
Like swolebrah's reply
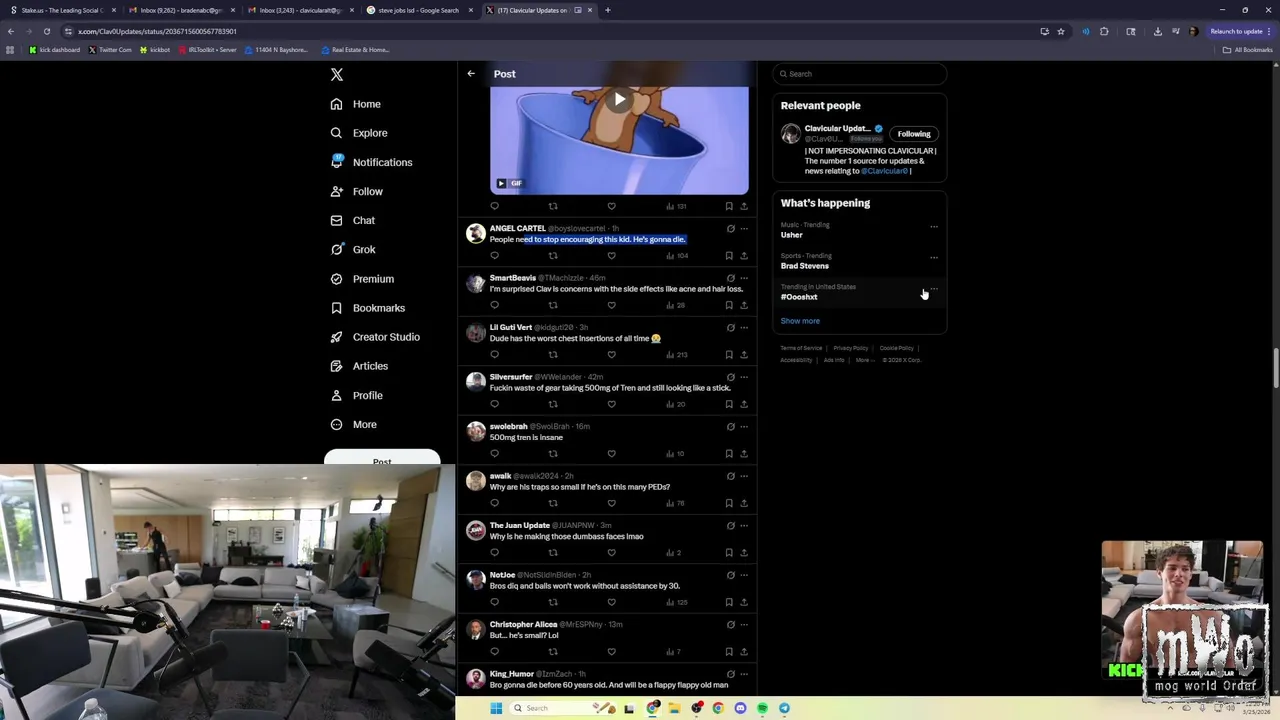coord(612,454)
